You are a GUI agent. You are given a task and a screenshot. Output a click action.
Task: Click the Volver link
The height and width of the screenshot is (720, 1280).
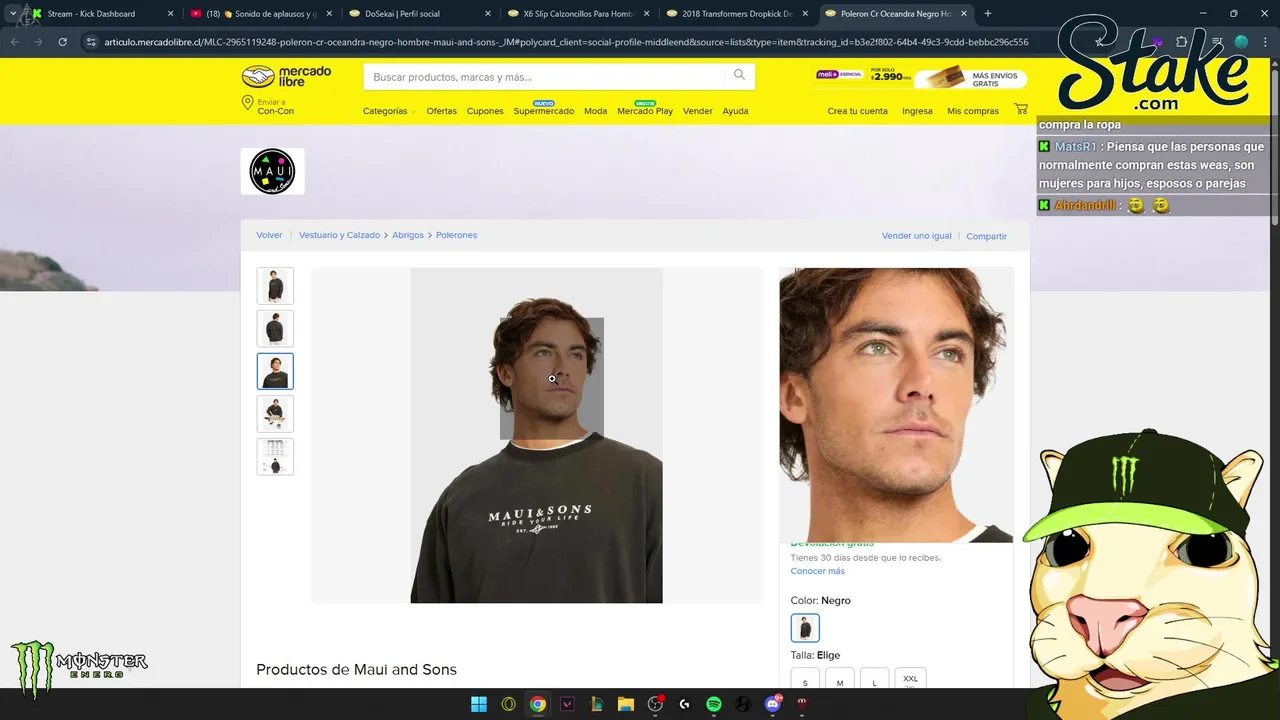tap(269, 235)
